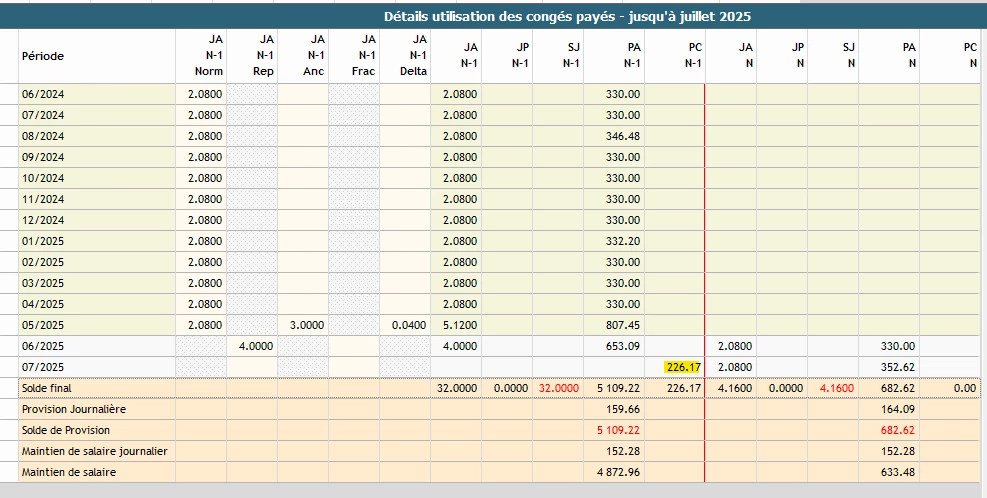Click the 332.20 value in the 01/2025 row
Viewport: 987px width, 498px height.
pos(623,241)
